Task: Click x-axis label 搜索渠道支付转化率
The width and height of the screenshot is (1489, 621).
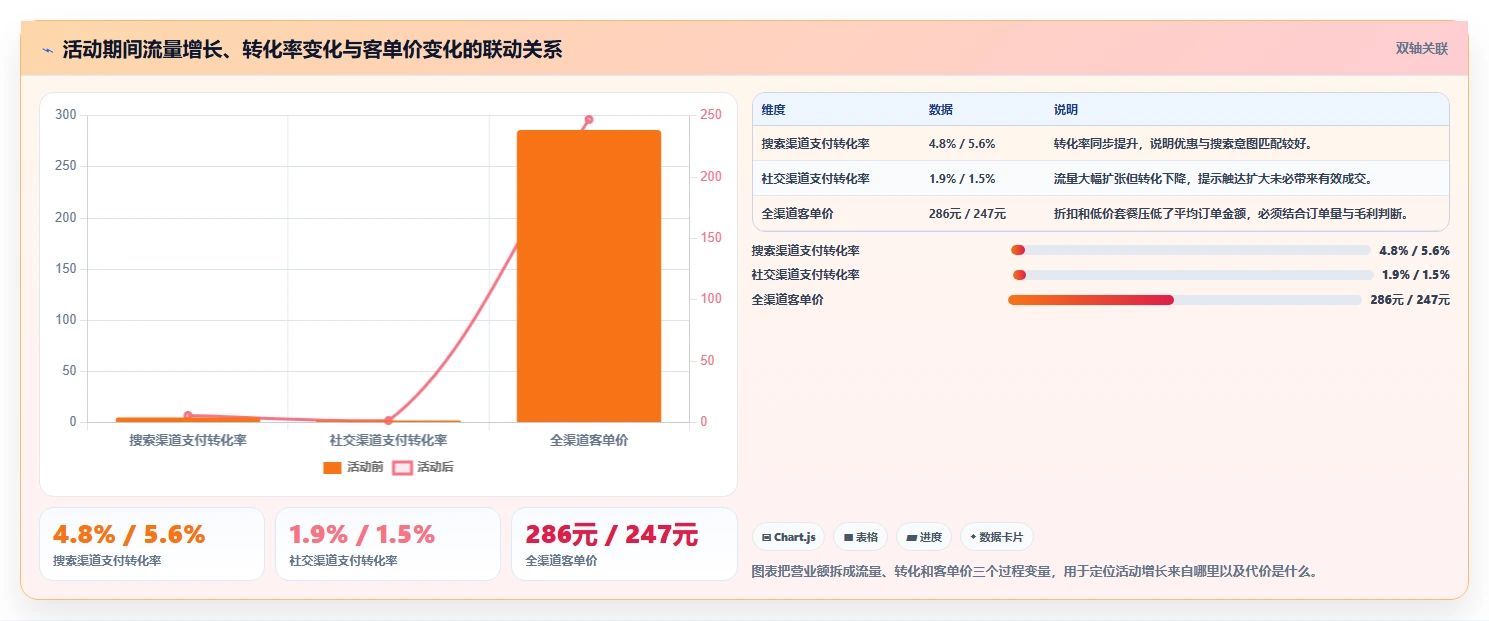Action: pyautogui.click(x=187, y=439)
